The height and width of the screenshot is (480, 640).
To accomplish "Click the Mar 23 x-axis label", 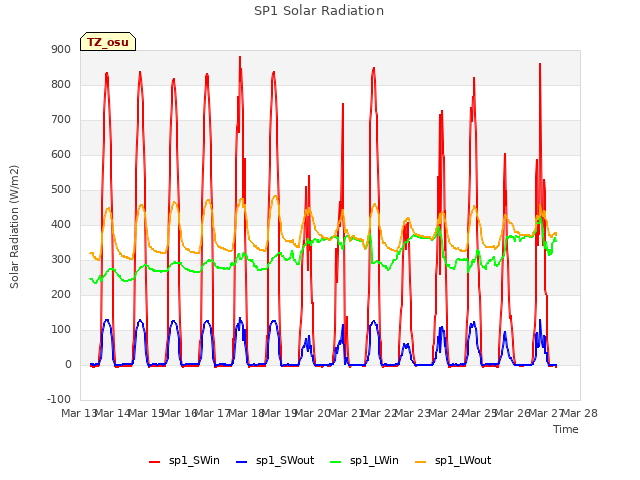I will tap(413, 413).
